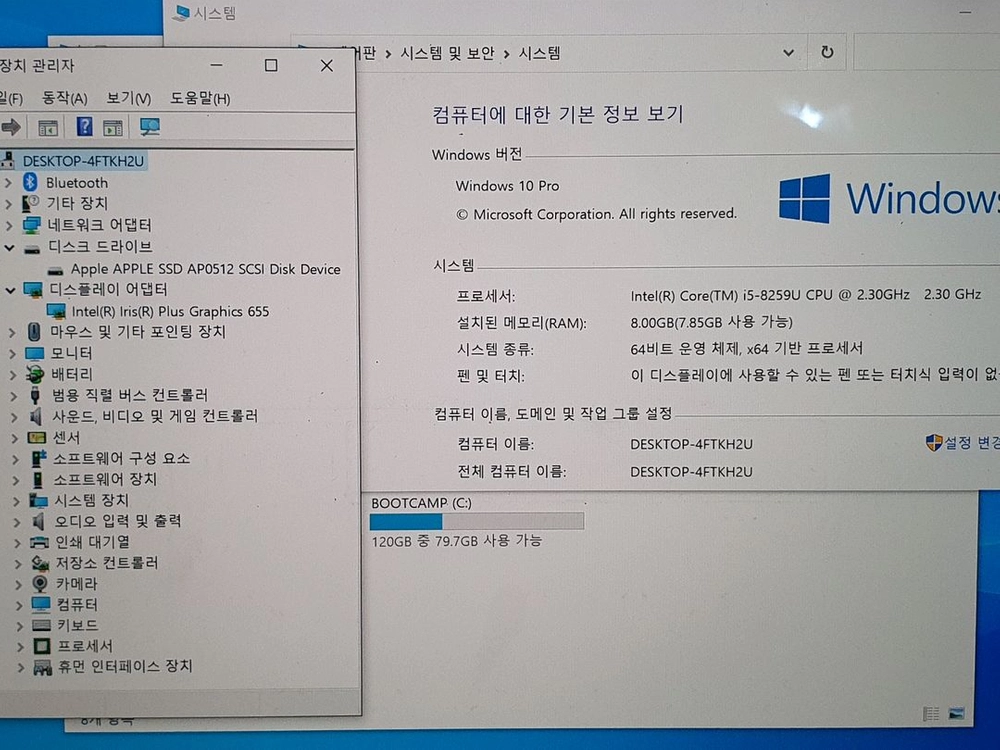Click the Windows 10 Pro text

[507, 186]
